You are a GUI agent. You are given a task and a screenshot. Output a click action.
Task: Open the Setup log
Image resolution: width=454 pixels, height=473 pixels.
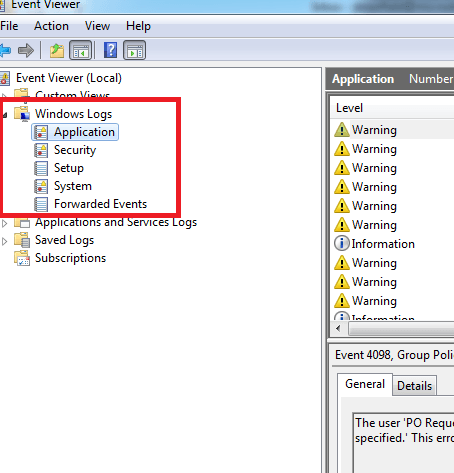[x=69, y=168]
